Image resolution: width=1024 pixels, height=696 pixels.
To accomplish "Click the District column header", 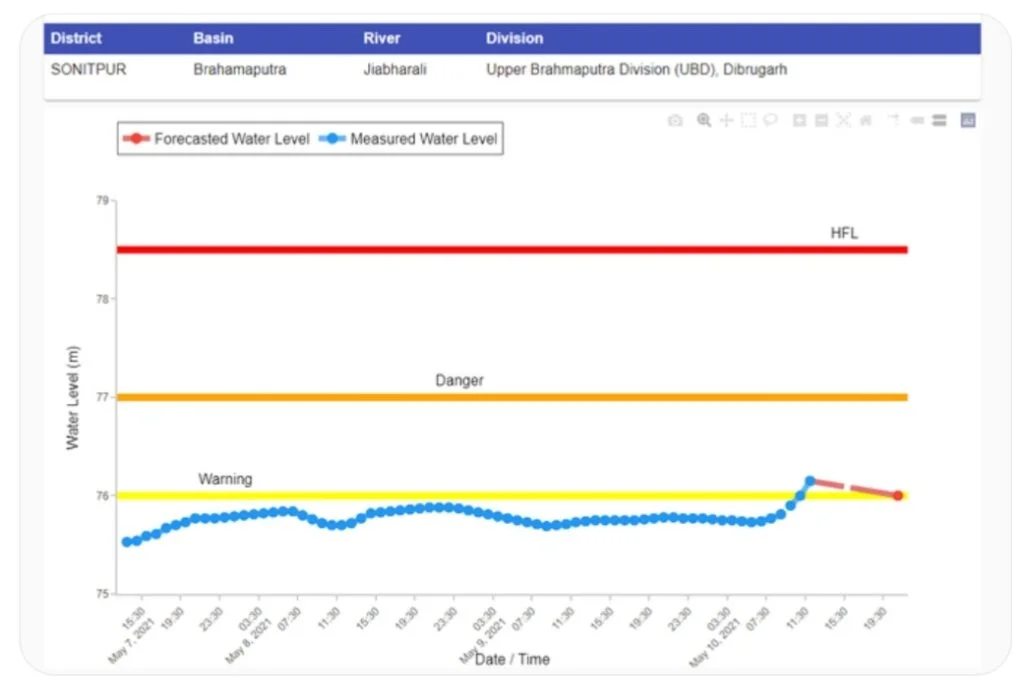I will 76,38.
